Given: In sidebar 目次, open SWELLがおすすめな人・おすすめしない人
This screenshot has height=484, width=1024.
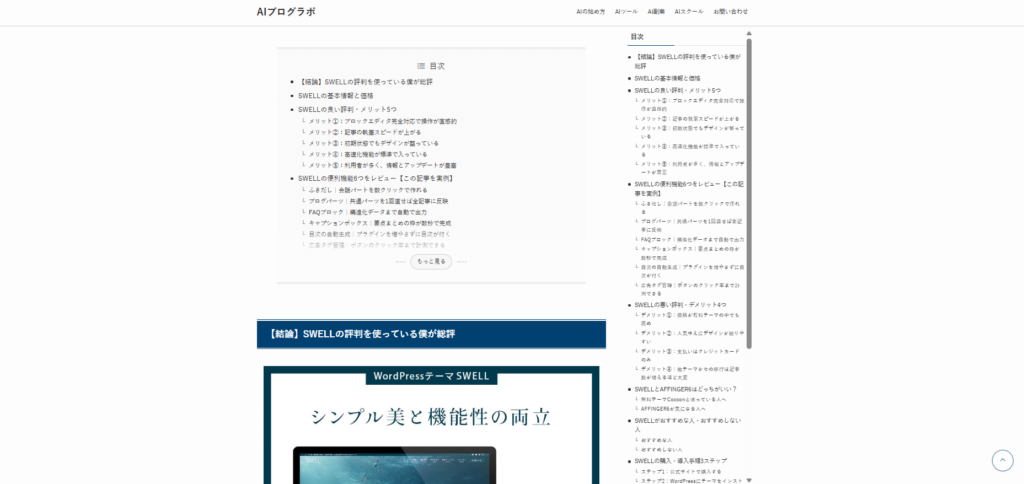Looking at the screenshot, I should point(688,425).
